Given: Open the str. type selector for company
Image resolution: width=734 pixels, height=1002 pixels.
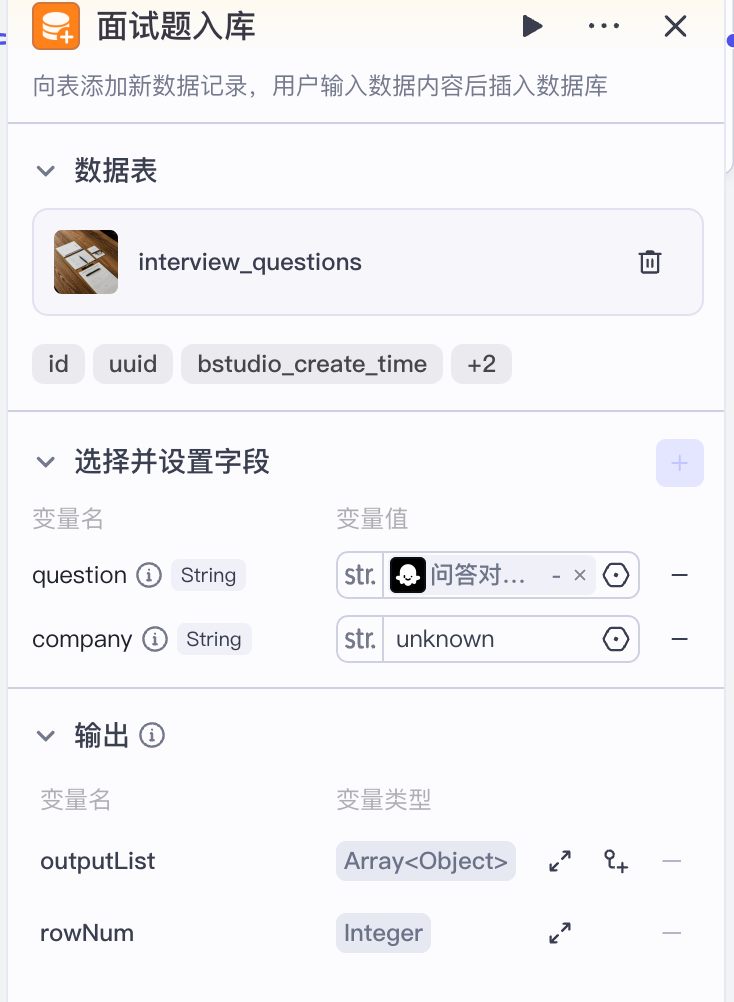Looking at the screenshot, I should click(x=359, y=639).
